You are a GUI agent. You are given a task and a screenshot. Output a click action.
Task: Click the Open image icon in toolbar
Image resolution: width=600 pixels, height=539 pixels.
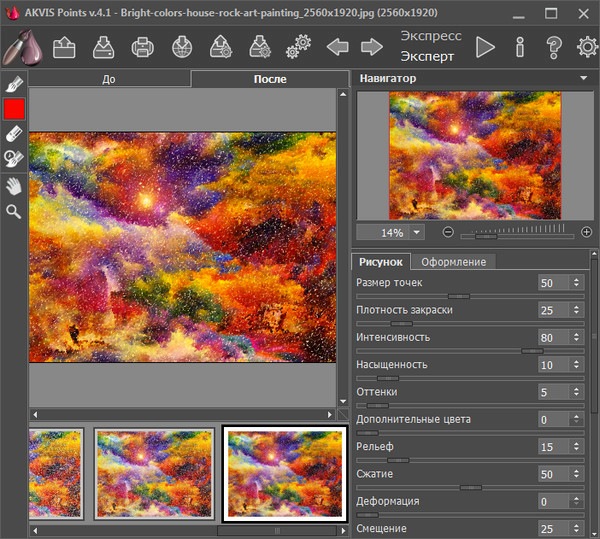click(x=65, y=47)
